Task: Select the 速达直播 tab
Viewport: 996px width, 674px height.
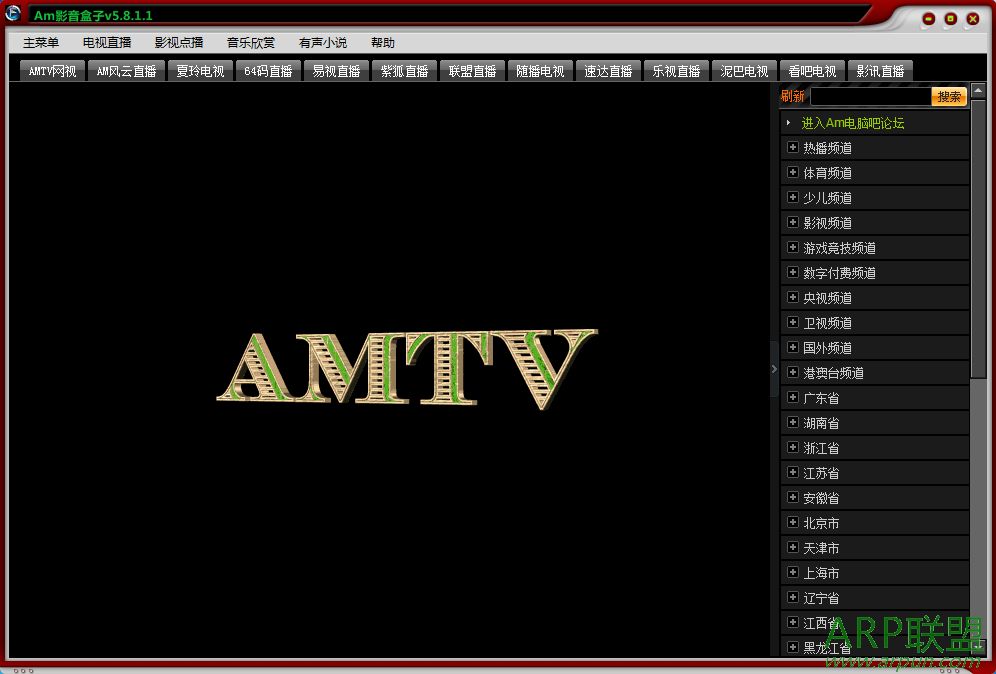Action: coord(608,71)
